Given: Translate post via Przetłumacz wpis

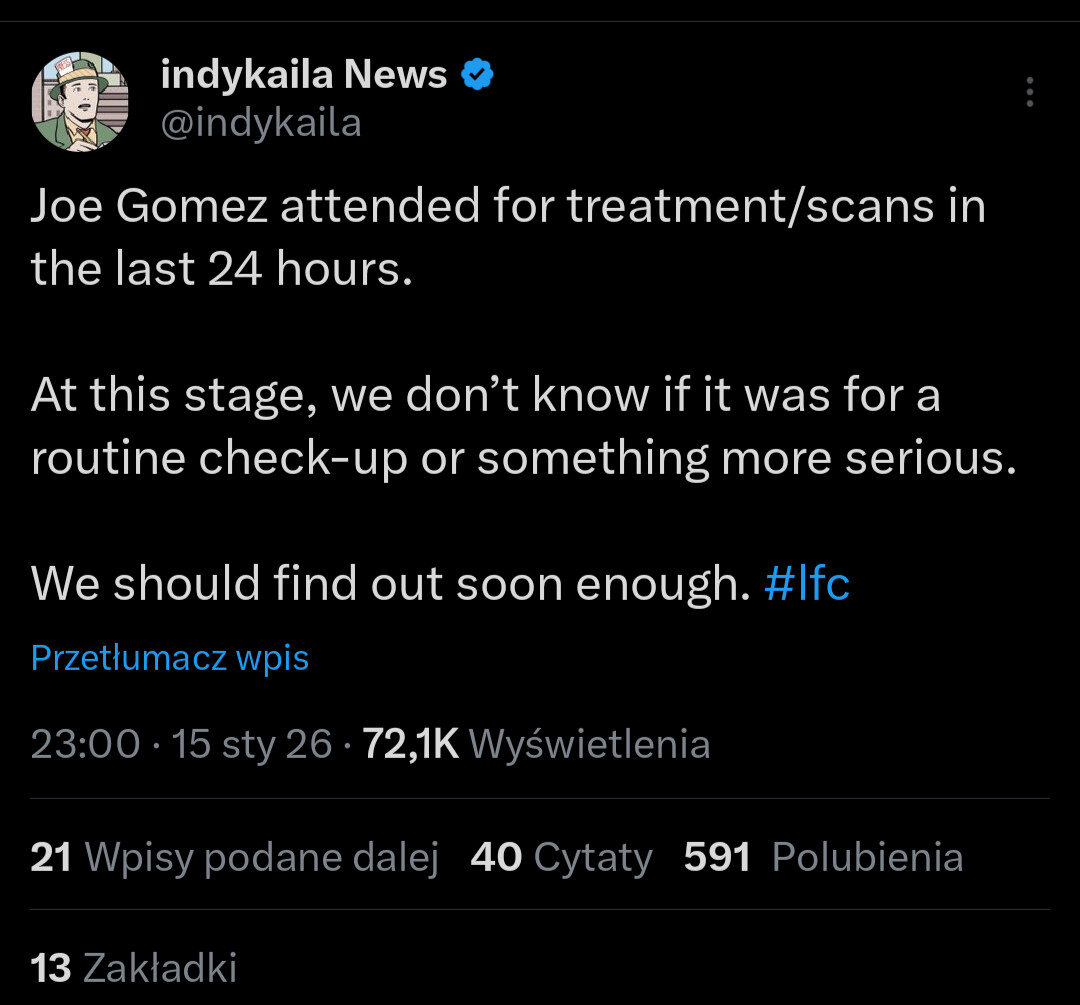Looking at the screenshot, I should point(170,658).
